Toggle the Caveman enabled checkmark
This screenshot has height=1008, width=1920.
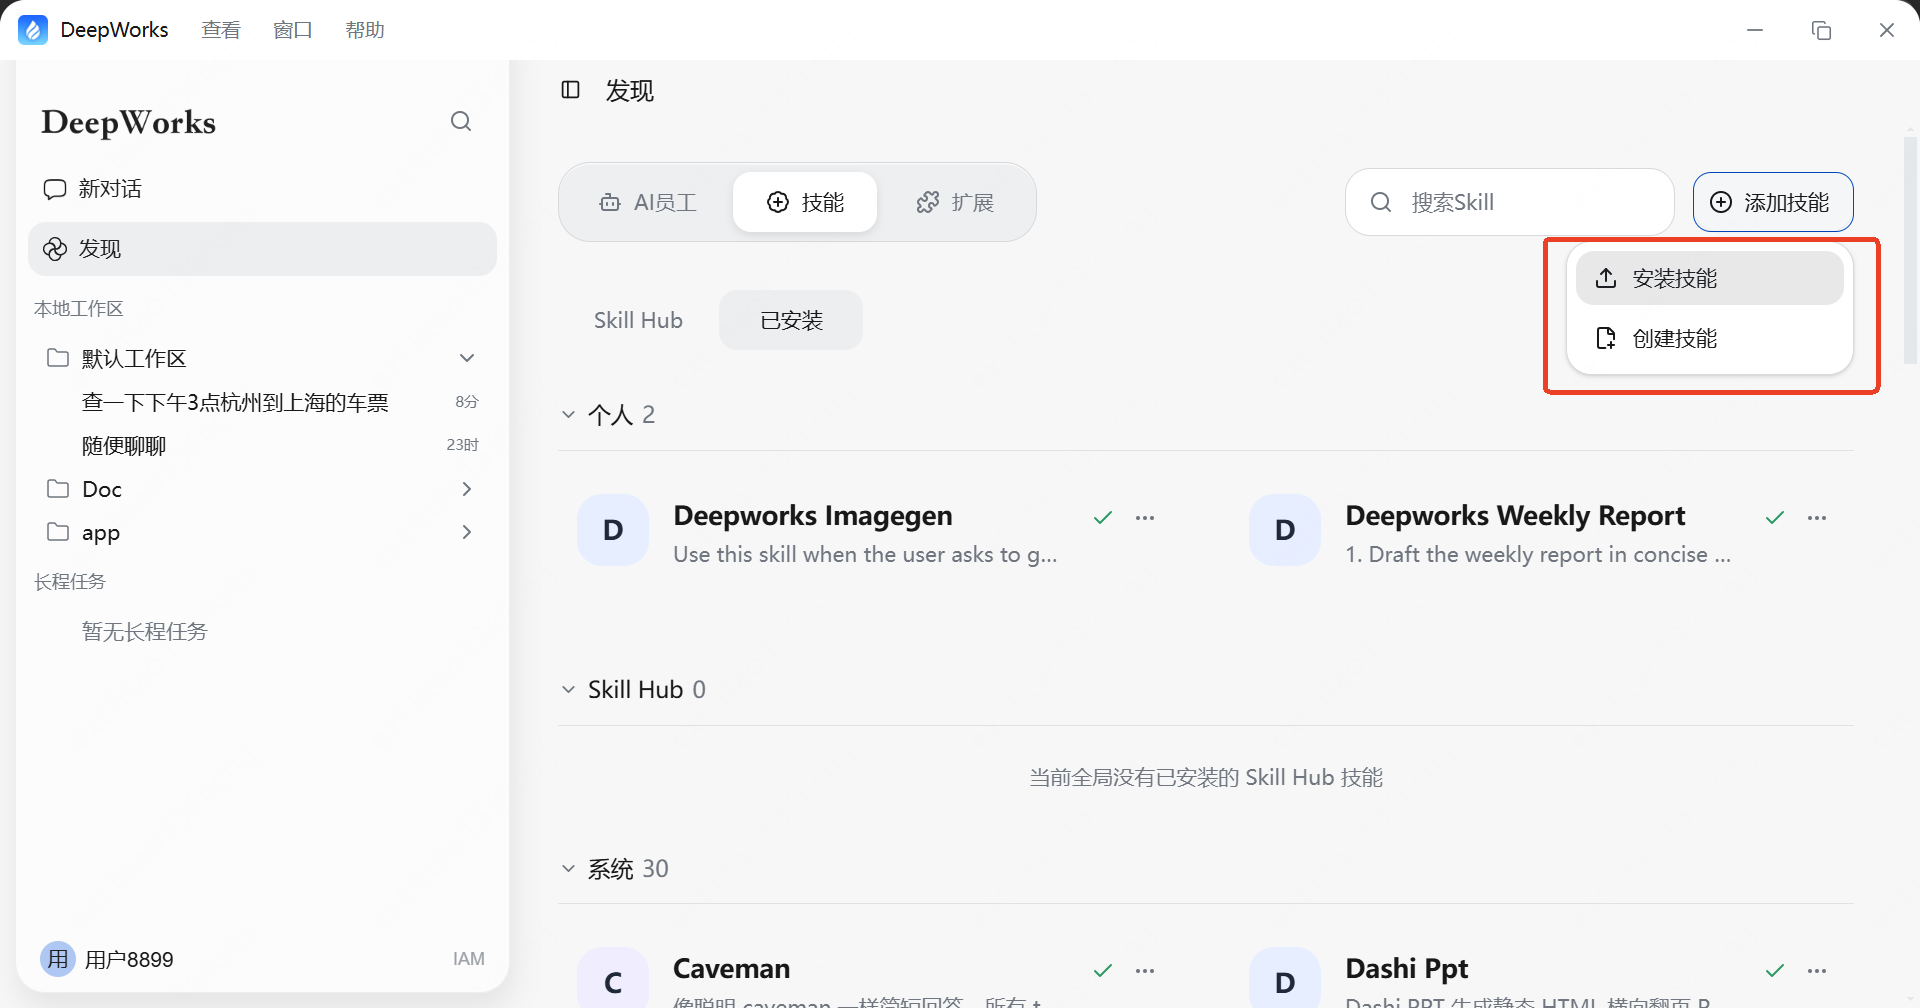(1103, 970)
